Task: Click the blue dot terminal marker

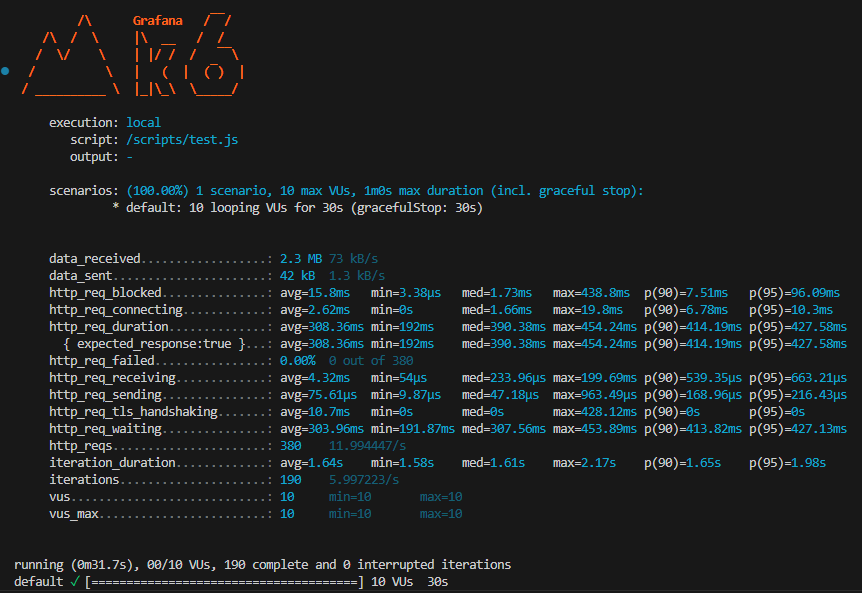Action: (x=5, y=71)
